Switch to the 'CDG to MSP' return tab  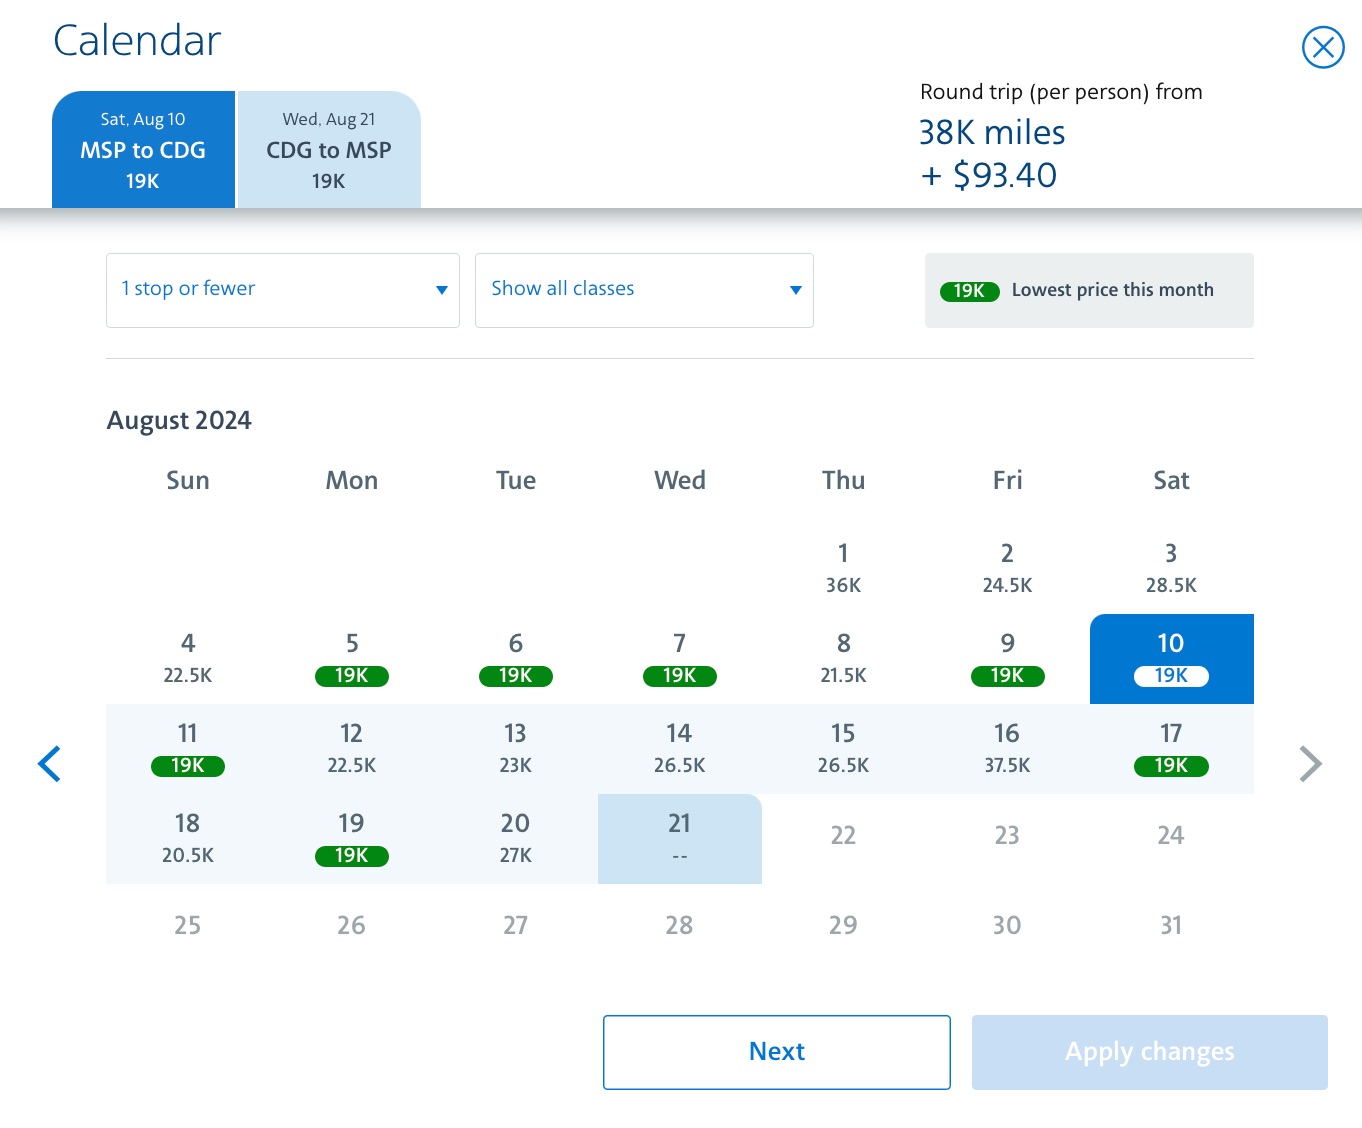[328, 149]
